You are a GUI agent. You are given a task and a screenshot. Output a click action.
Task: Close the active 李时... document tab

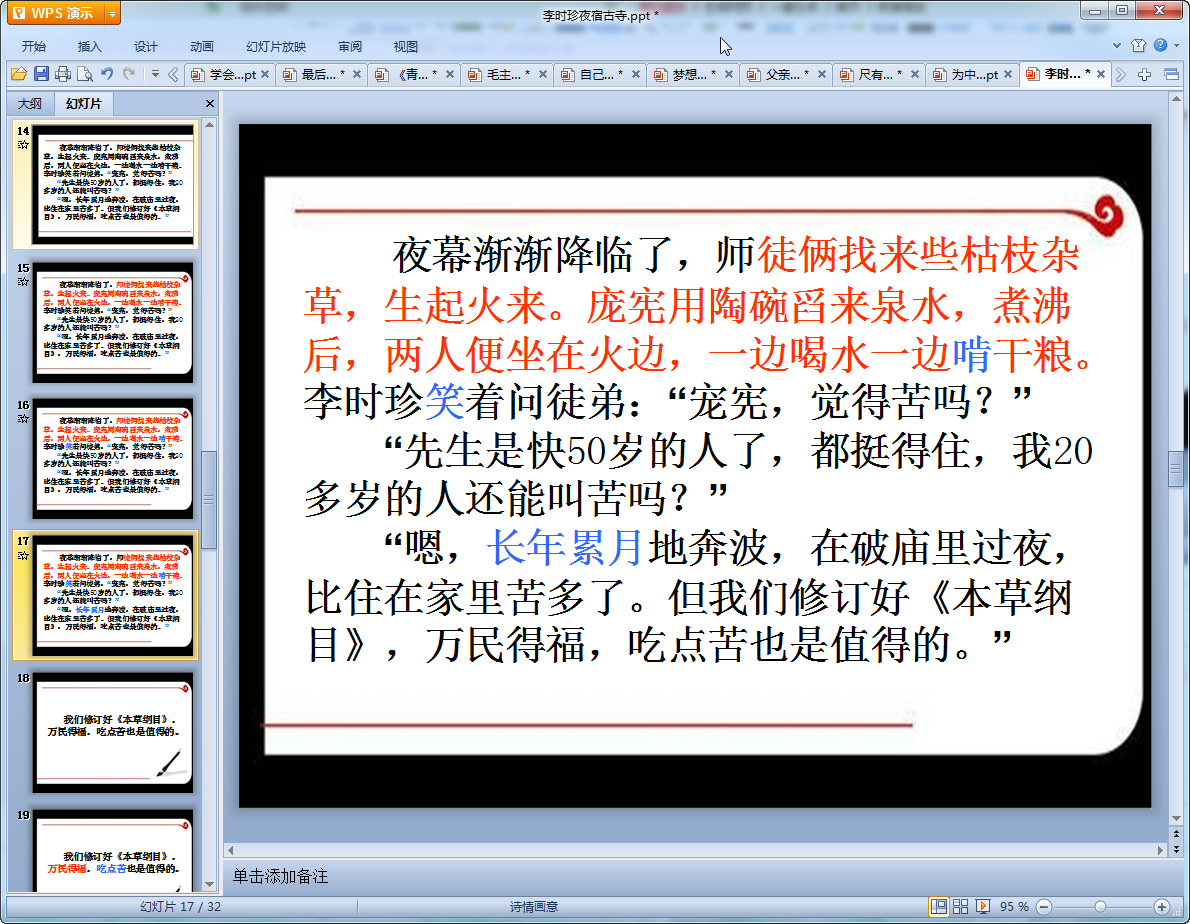[1100, 74]
